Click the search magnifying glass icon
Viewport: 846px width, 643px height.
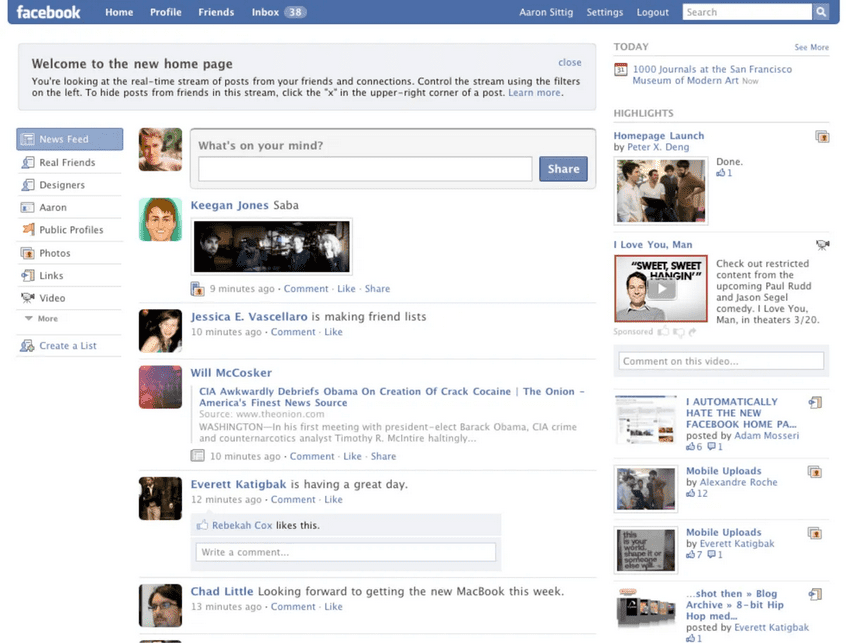click(821, 12)
